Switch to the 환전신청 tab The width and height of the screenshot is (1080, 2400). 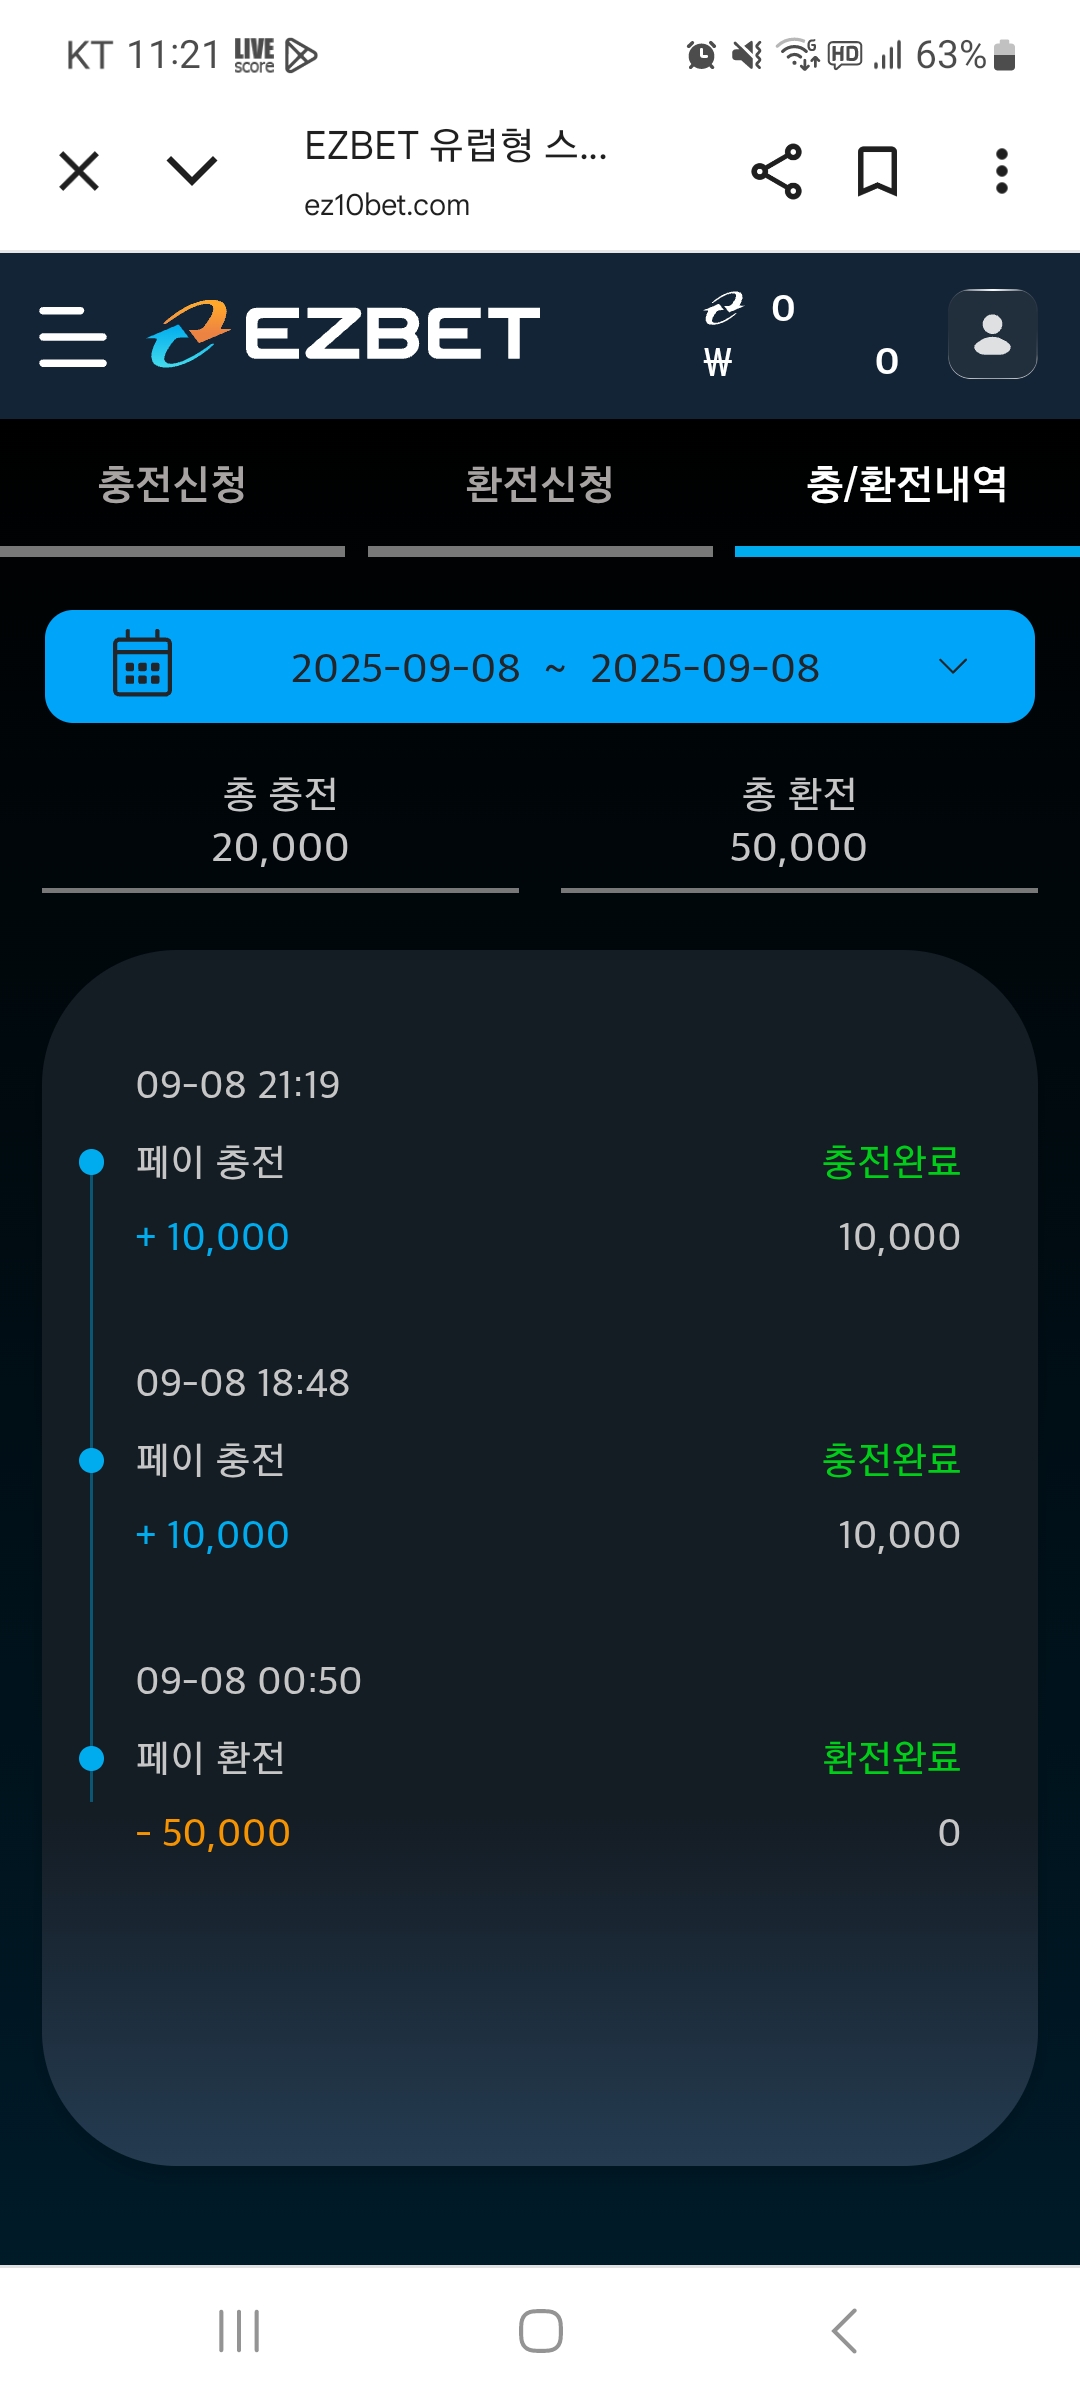point(539,485)
